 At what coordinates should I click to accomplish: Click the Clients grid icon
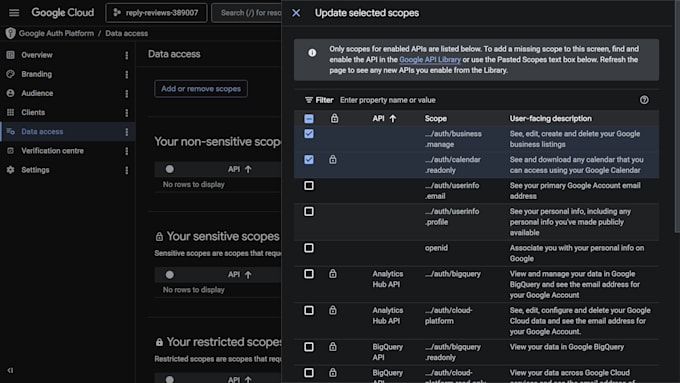[10, 112]
